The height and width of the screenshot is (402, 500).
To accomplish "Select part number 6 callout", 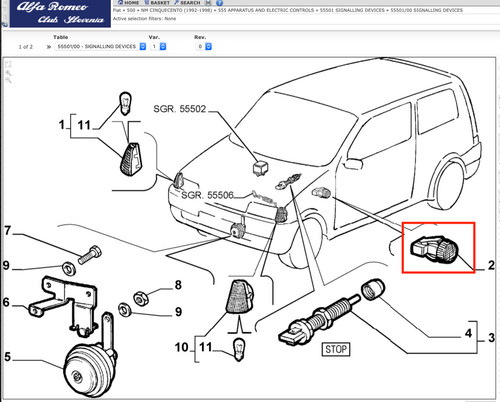I will coord(6,302).
